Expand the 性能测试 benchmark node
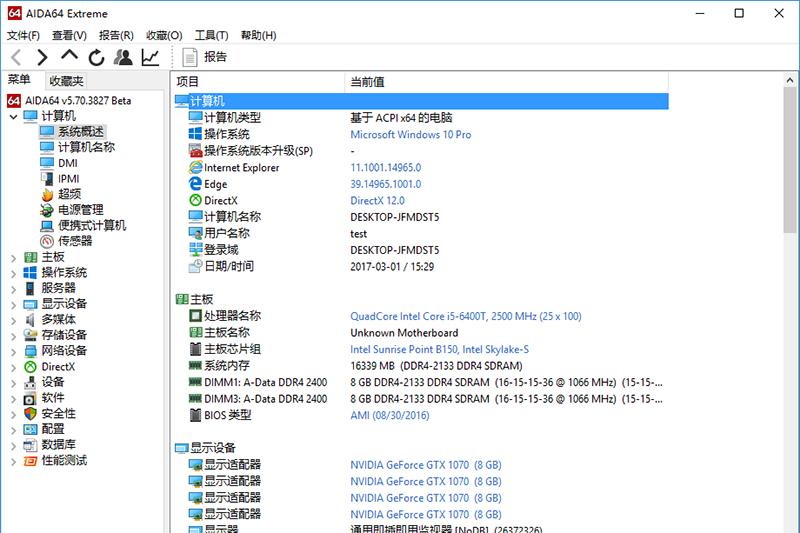 pos(13,461)
